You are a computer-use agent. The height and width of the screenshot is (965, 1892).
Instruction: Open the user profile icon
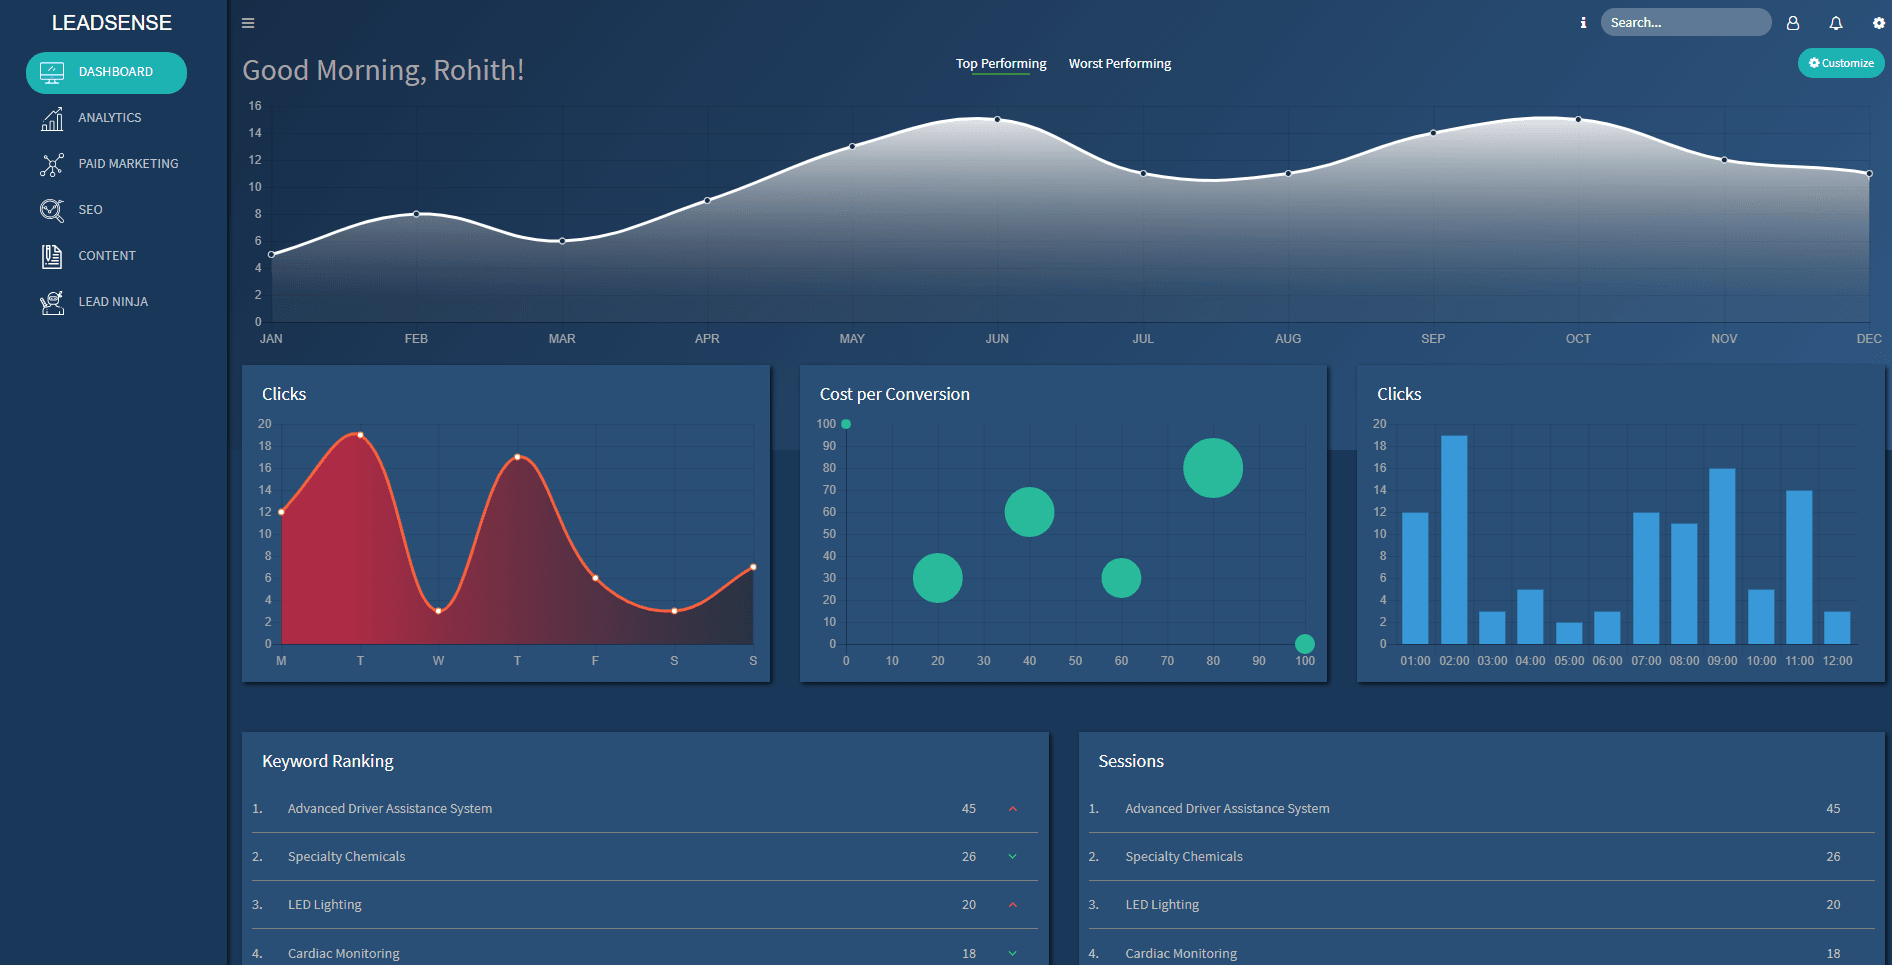[x=1793, y=22]
